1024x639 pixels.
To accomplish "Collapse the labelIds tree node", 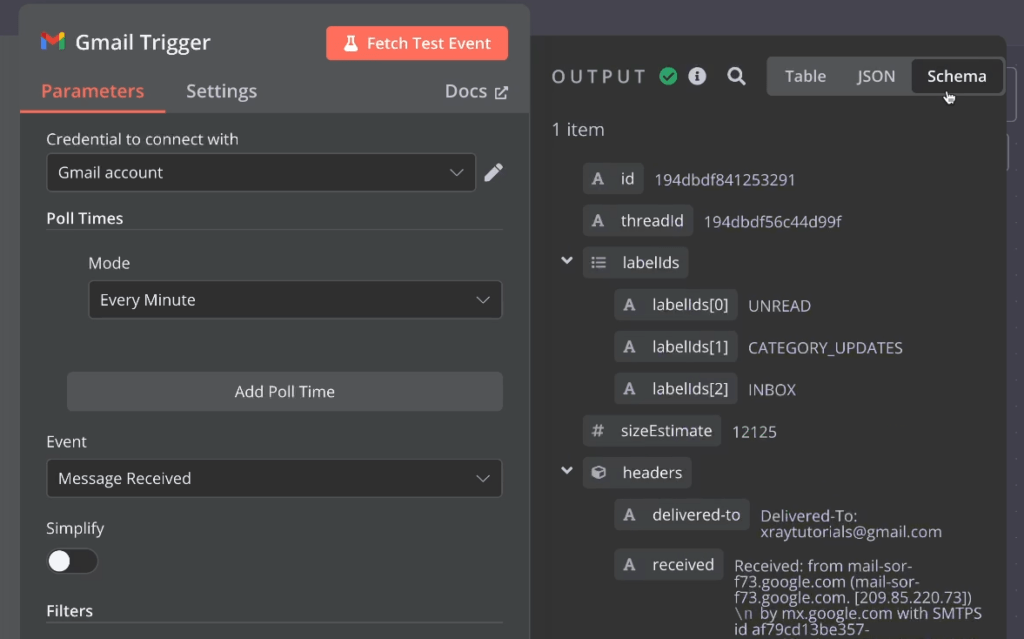I will [x=567, y=261].
